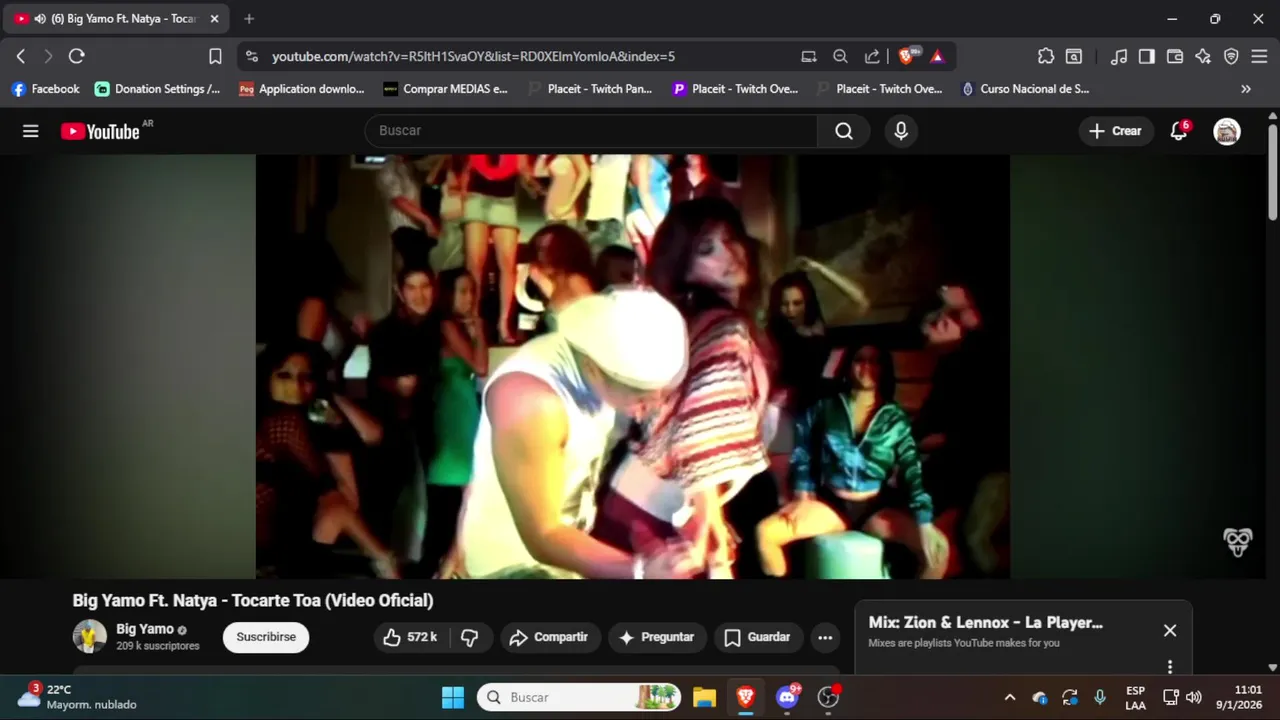1280x720 pixels.
Task: Open Brave Leo AI sparkle icon
Action: pyautogui.click(x=1203, y=56)
